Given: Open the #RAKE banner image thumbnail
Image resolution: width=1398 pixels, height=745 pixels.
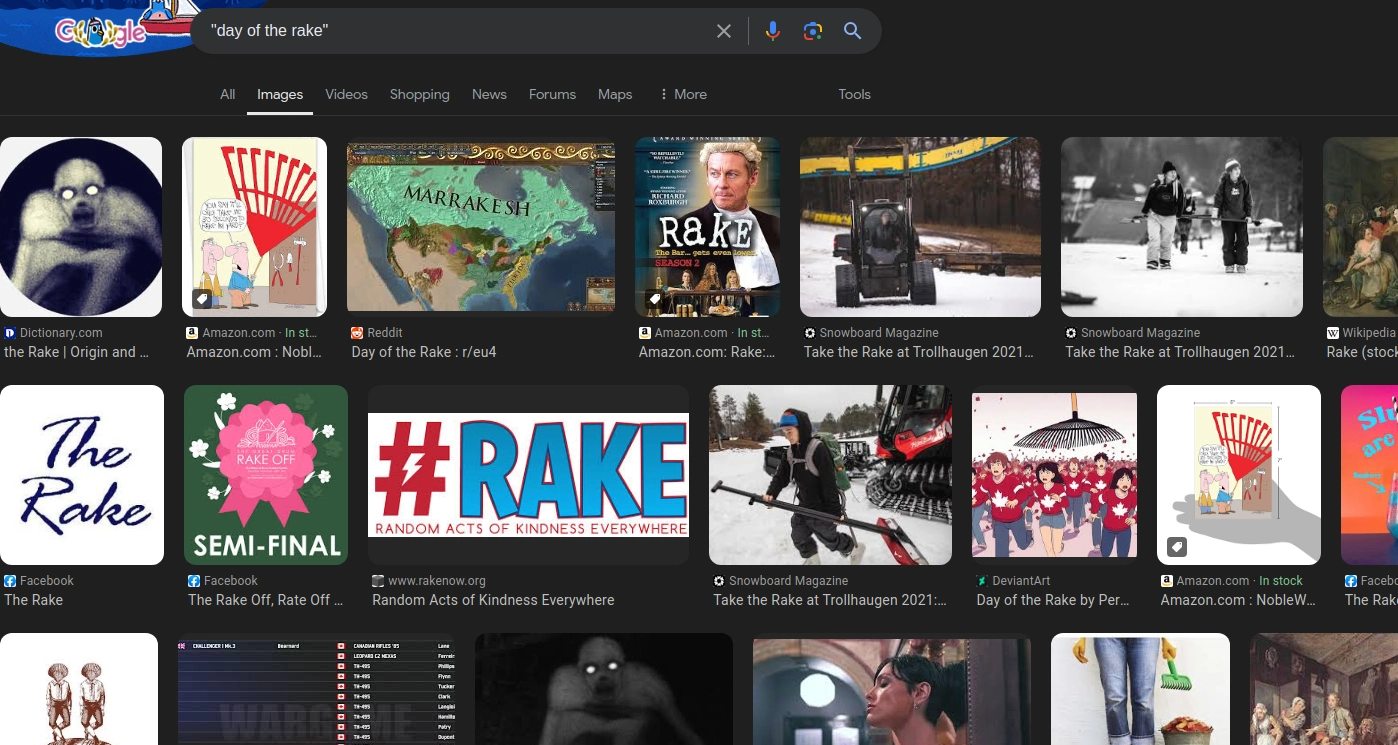Looking at the screenshot, I should 528,475.
